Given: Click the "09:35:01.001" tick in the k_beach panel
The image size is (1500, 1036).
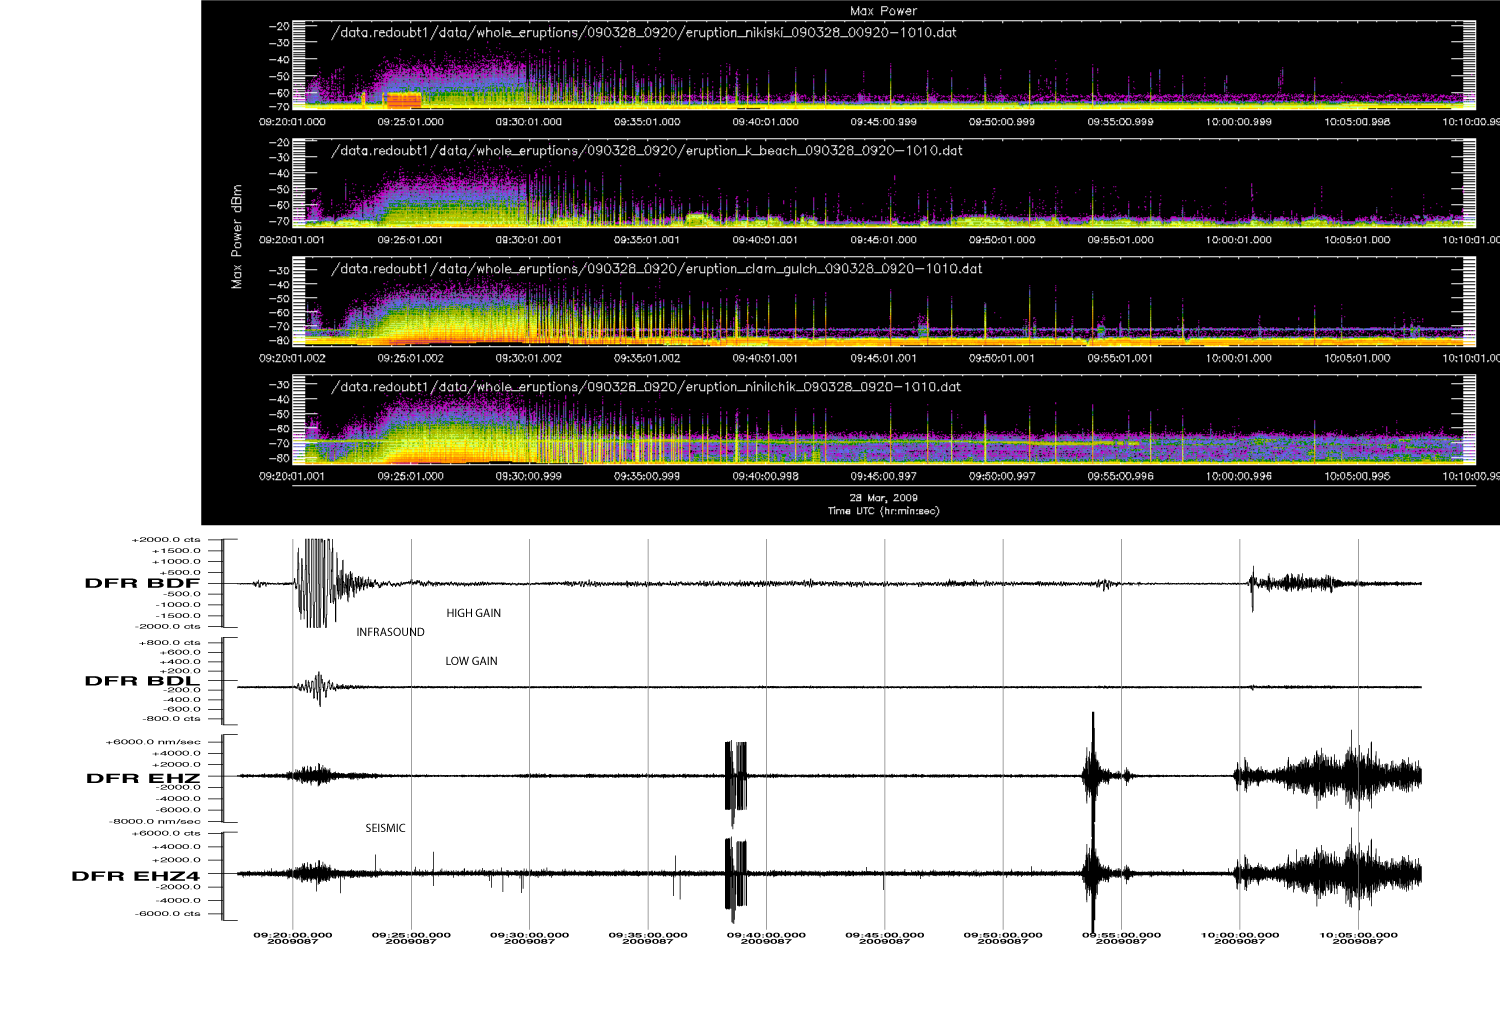Looking at the screenshot, I should click(647, 240).
